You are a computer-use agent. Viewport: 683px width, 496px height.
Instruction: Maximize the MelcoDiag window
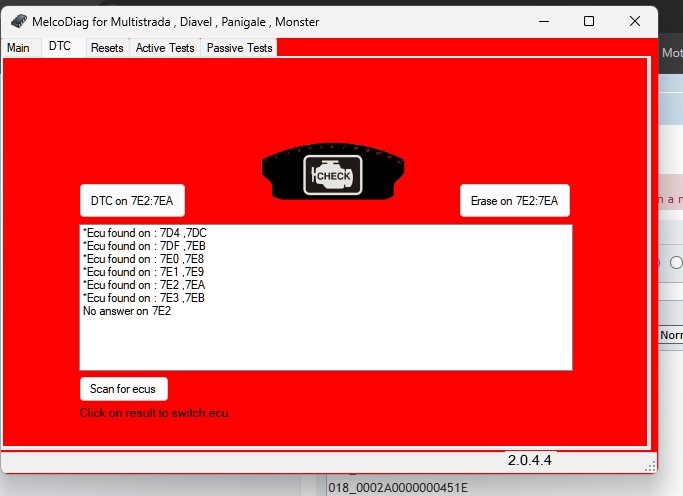(589, 21)
